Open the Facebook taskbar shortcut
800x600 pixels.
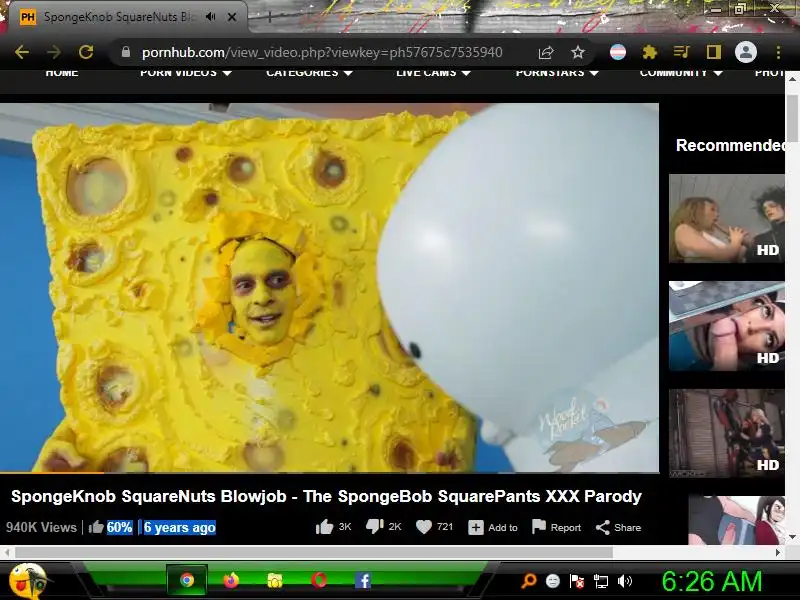pos(363,580)
